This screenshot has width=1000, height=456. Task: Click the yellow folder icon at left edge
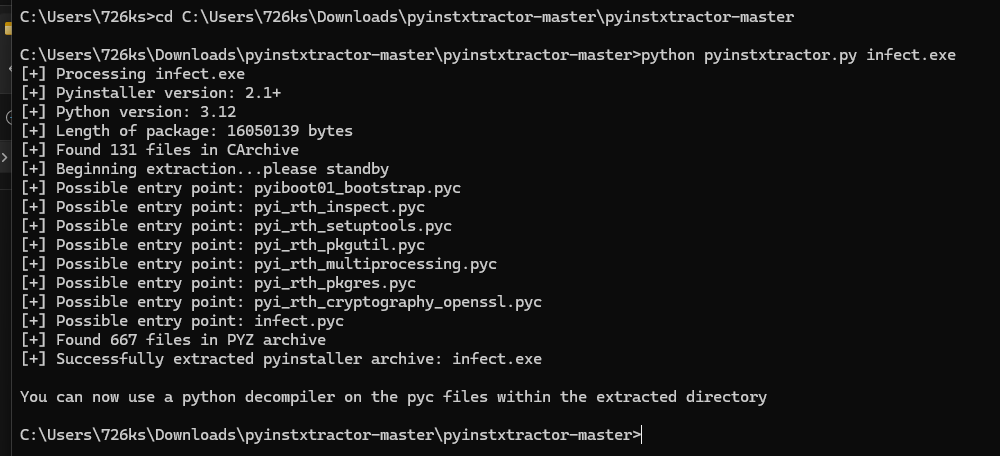click(x=8, y=27)
